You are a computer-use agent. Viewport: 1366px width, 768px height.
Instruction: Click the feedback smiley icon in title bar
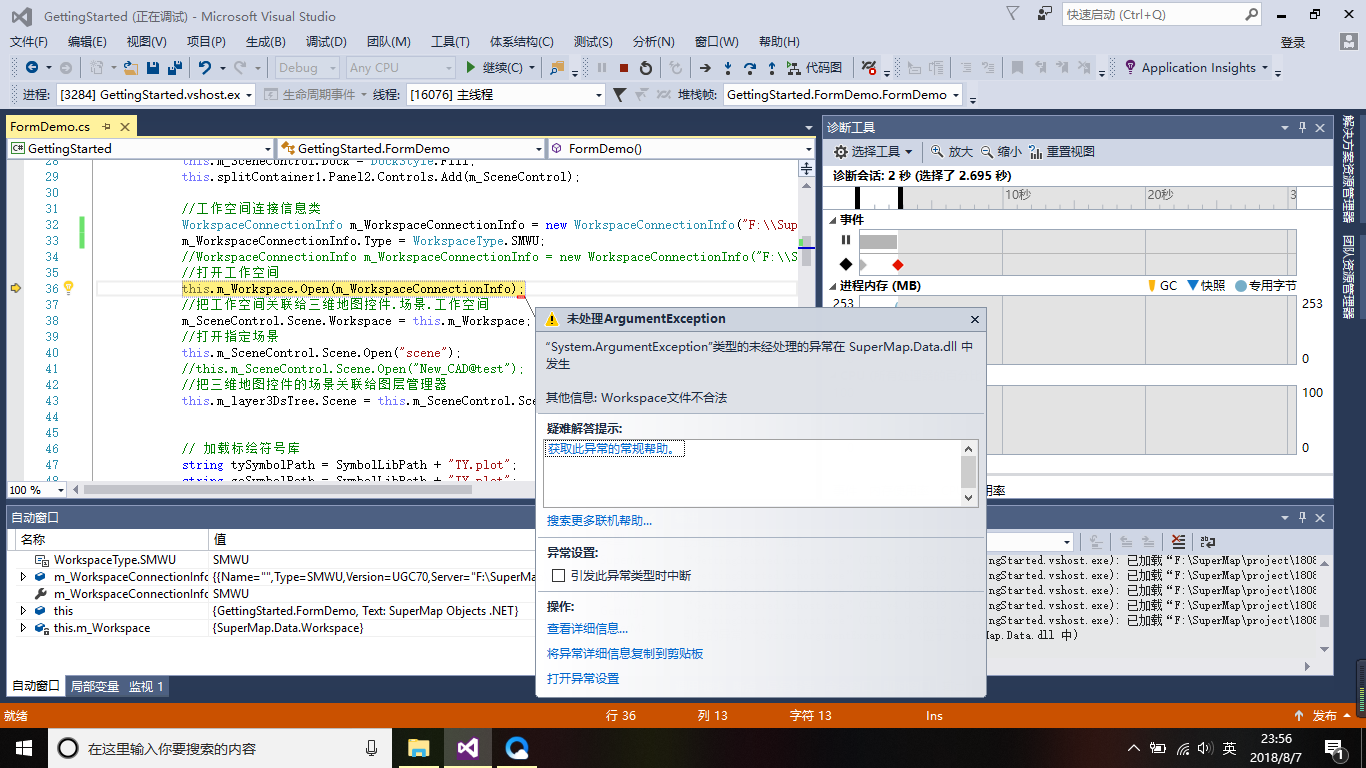click(x=1045, y=14)
